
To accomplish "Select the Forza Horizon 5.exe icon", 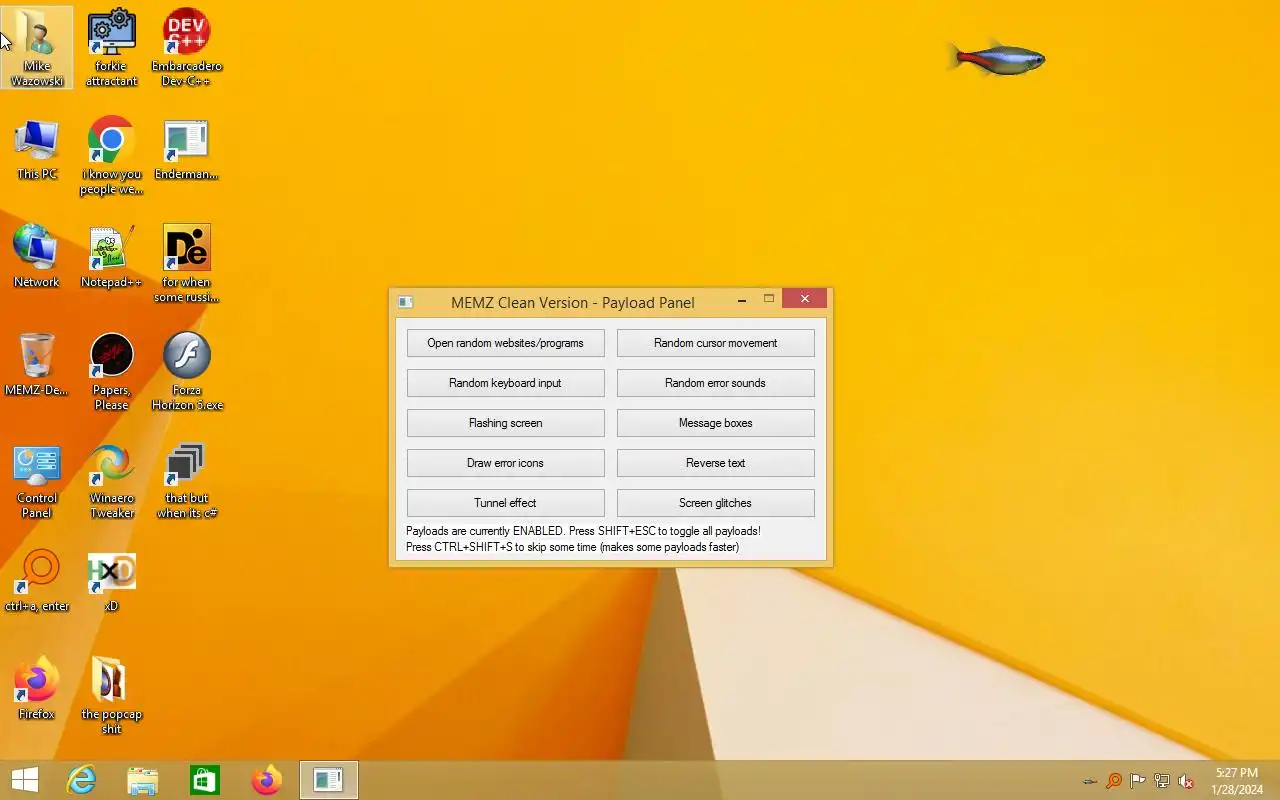I will (x=186, y=372).
